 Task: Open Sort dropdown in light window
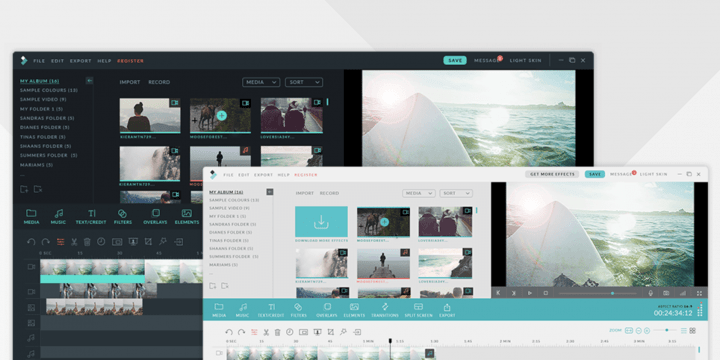coord(456,193)
